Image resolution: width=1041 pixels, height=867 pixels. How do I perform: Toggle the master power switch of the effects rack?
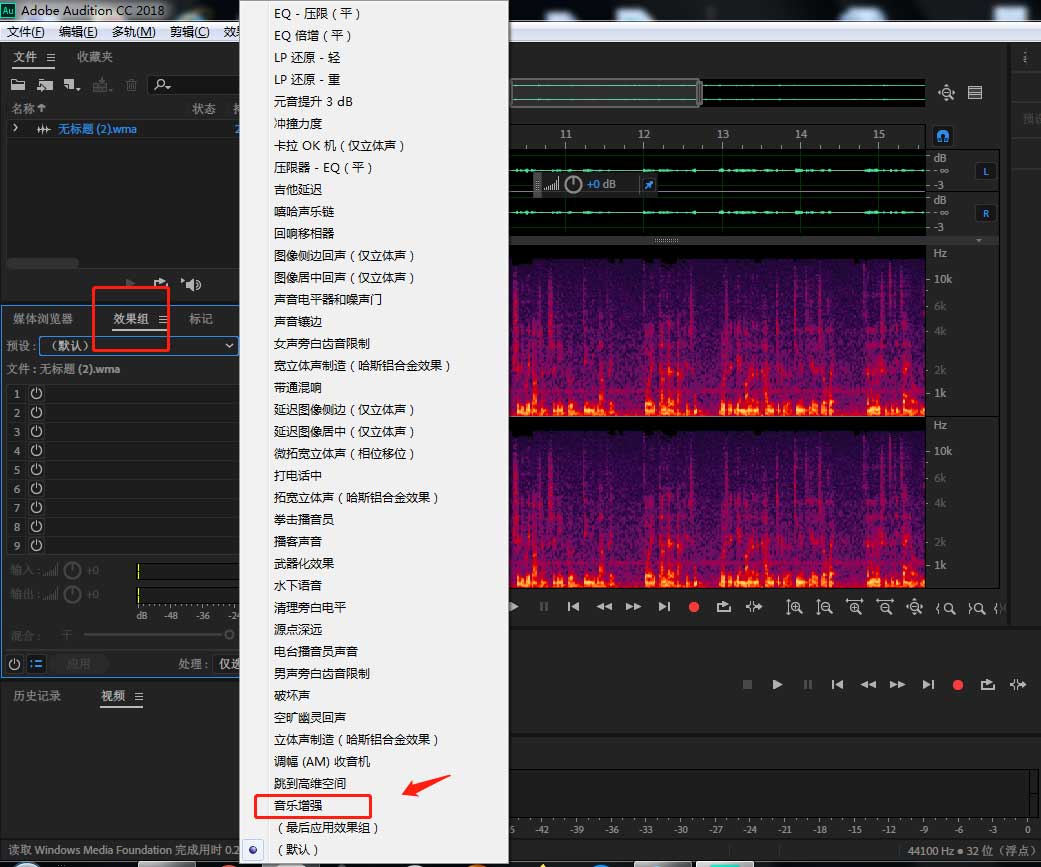pyautogui.click(x=15, y=663)
